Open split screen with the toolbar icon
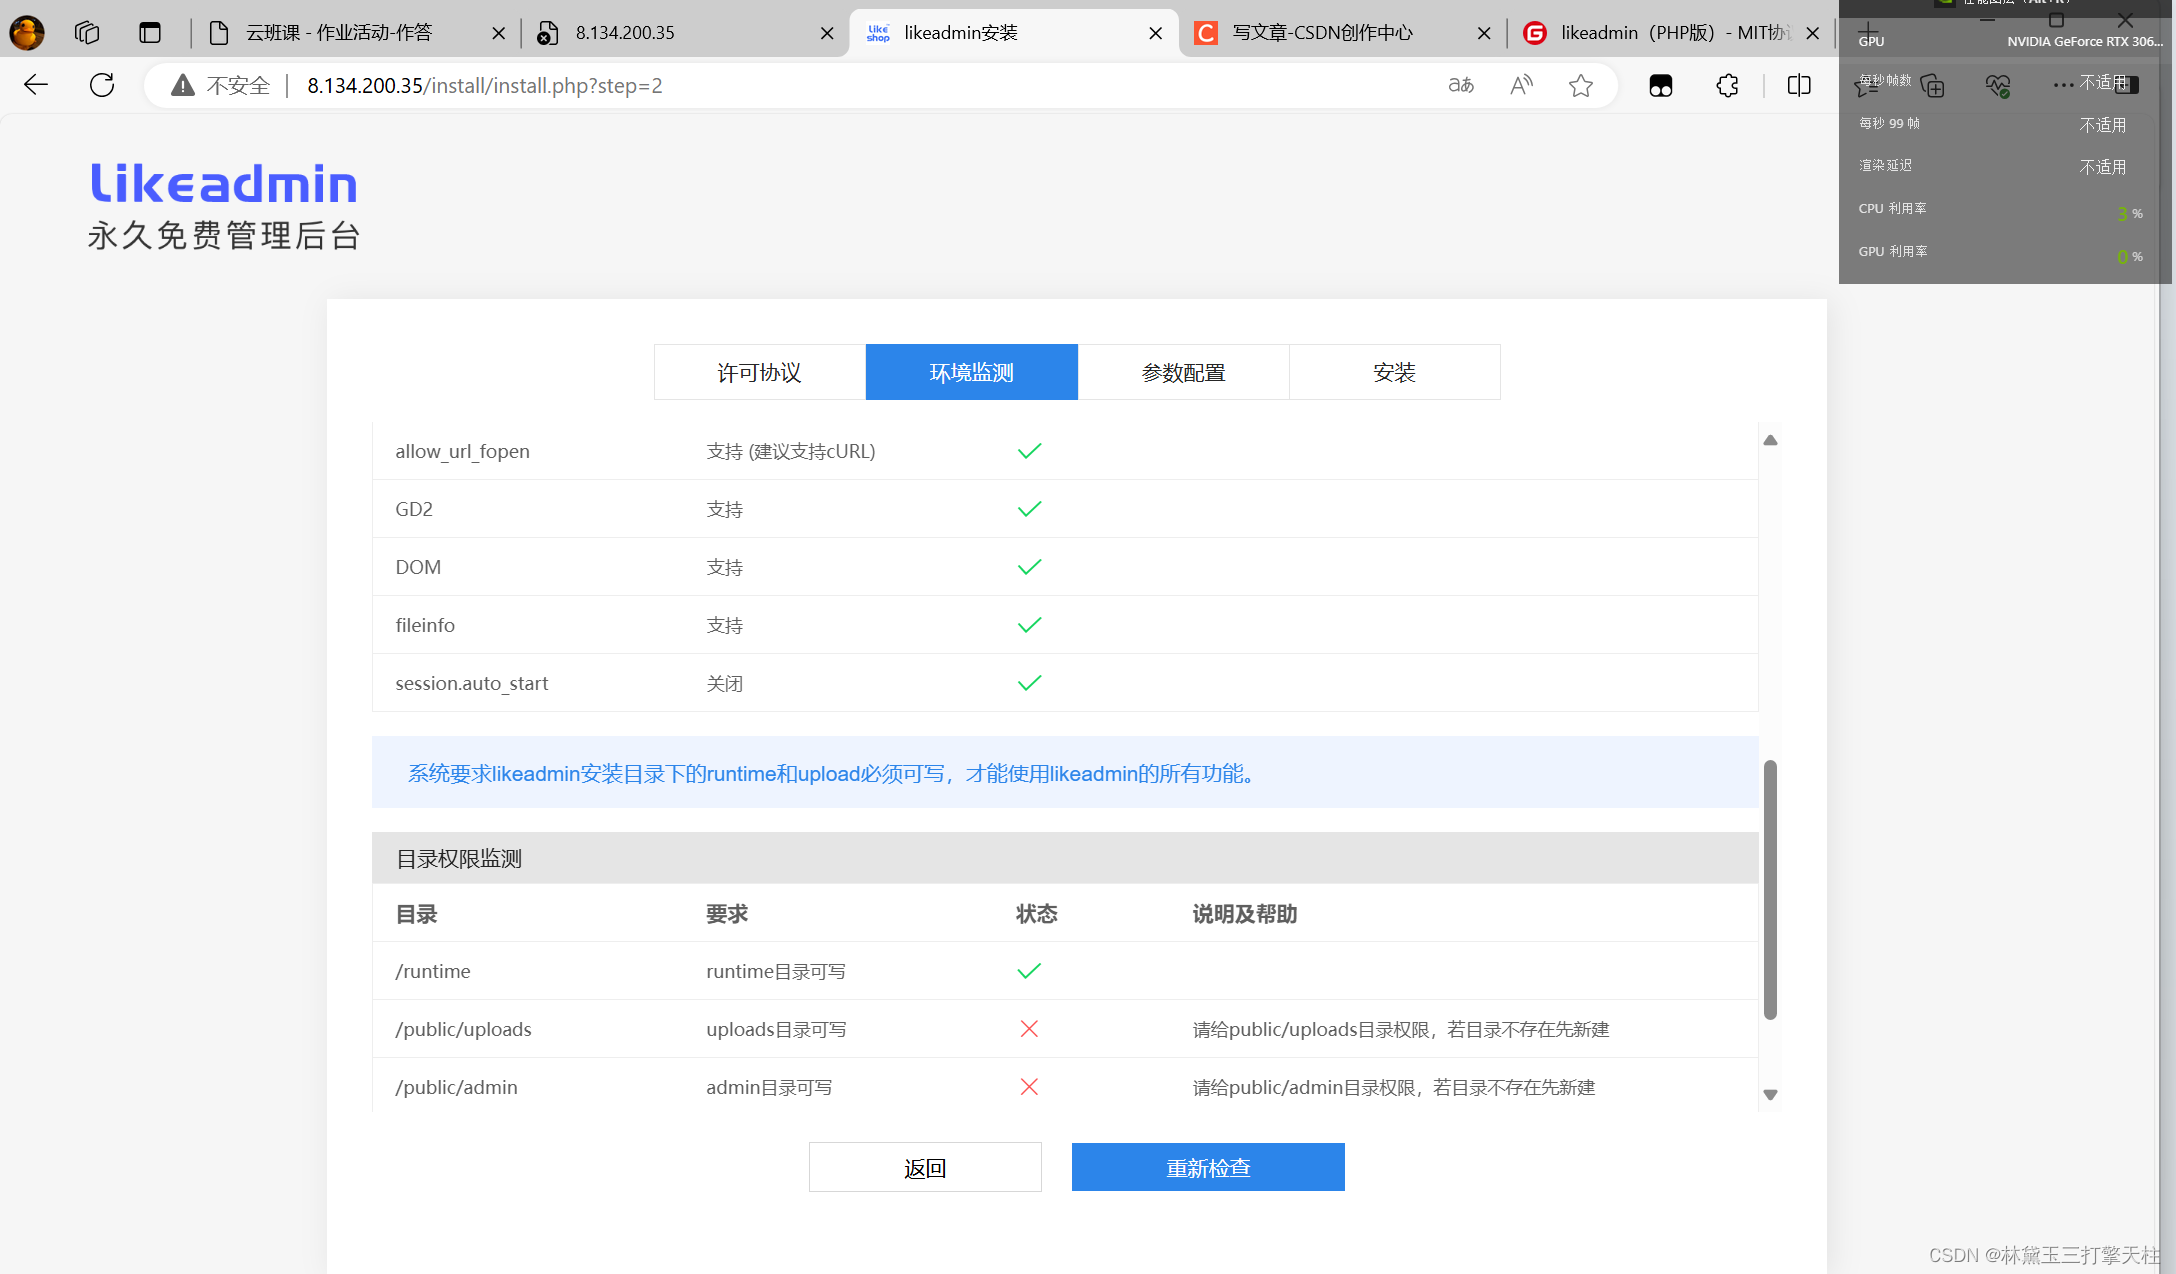This screenshot has width=2176, height=1274. tap(1797, 86)
